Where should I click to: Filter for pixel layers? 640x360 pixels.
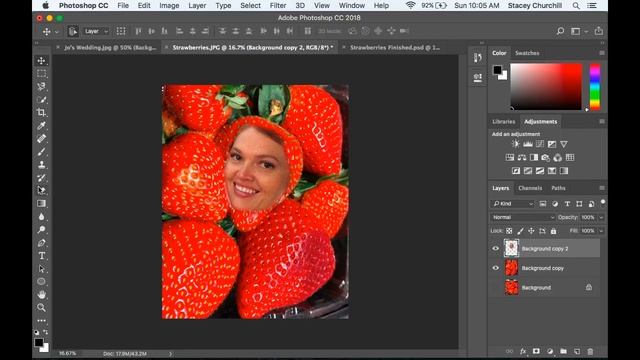coord(543,204)
